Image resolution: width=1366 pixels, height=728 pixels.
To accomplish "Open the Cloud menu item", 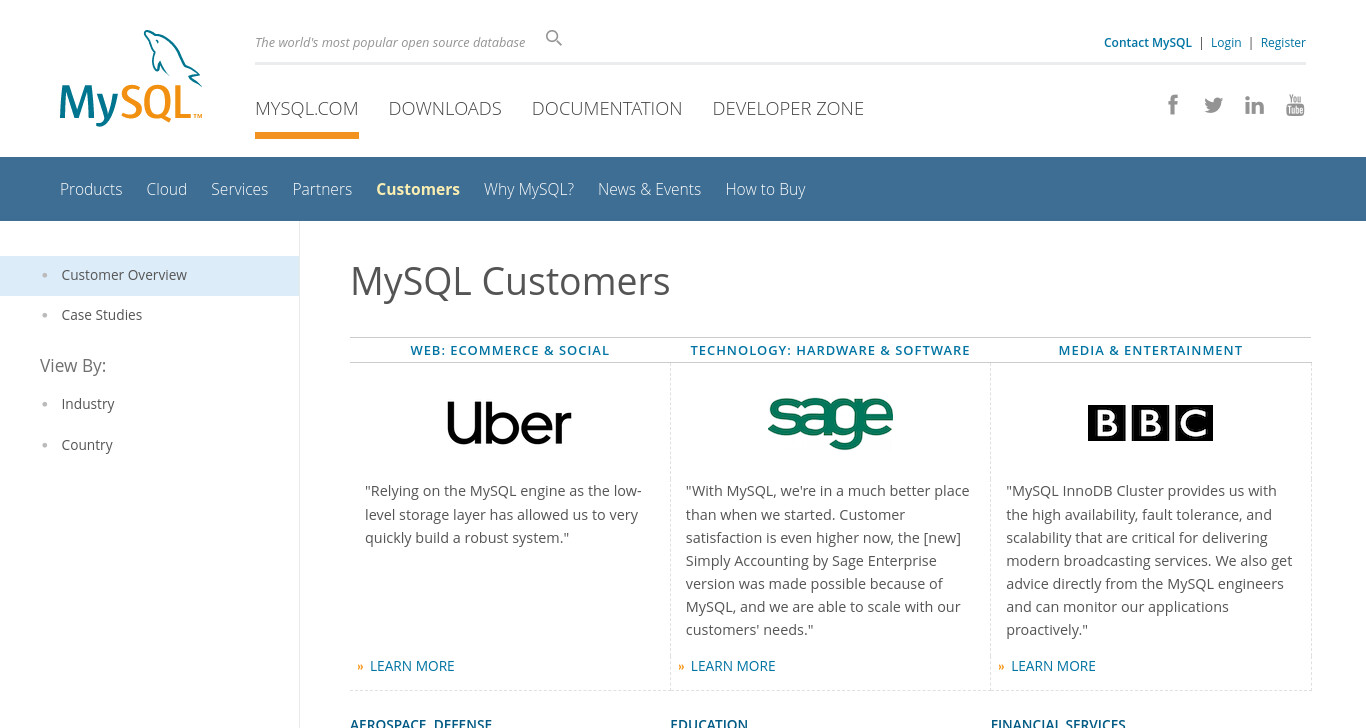I will [x=167, y=189].
